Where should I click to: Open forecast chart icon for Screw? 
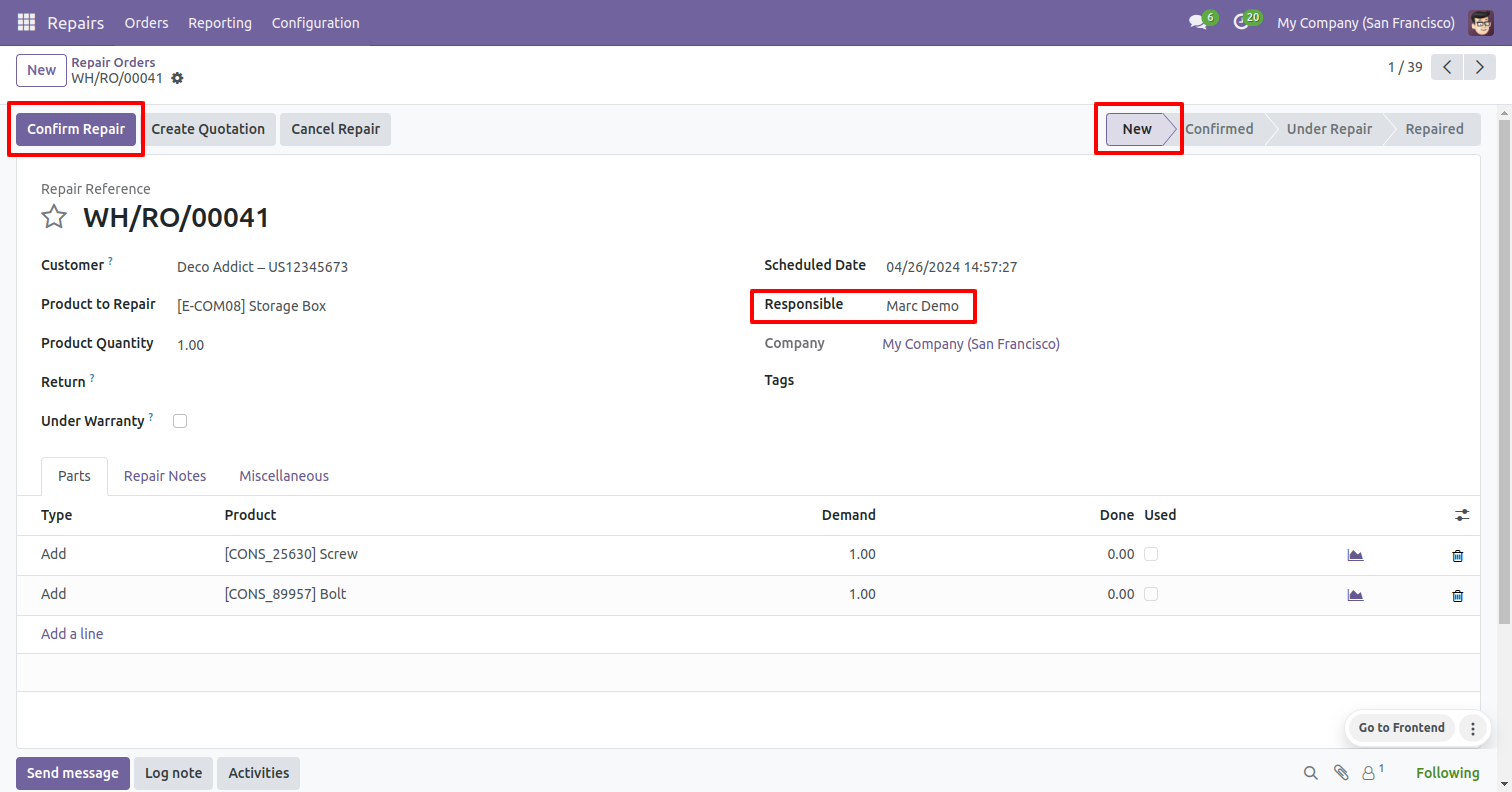pyautogui.click(x=1355, y=555)
